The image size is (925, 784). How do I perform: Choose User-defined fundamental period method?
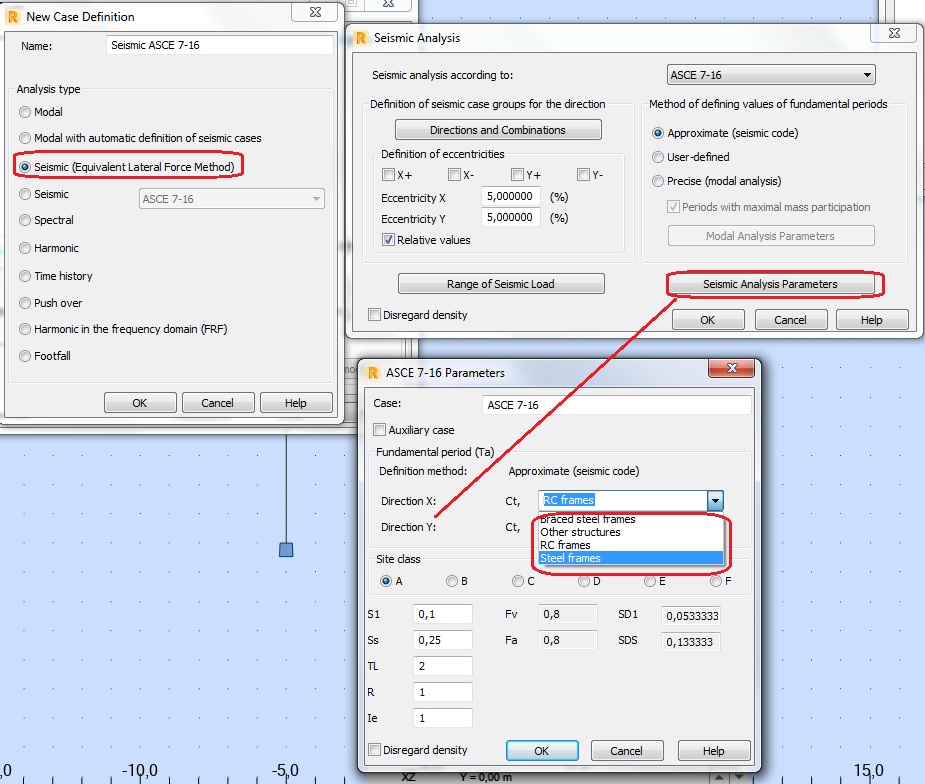click(x=655, y=155)
